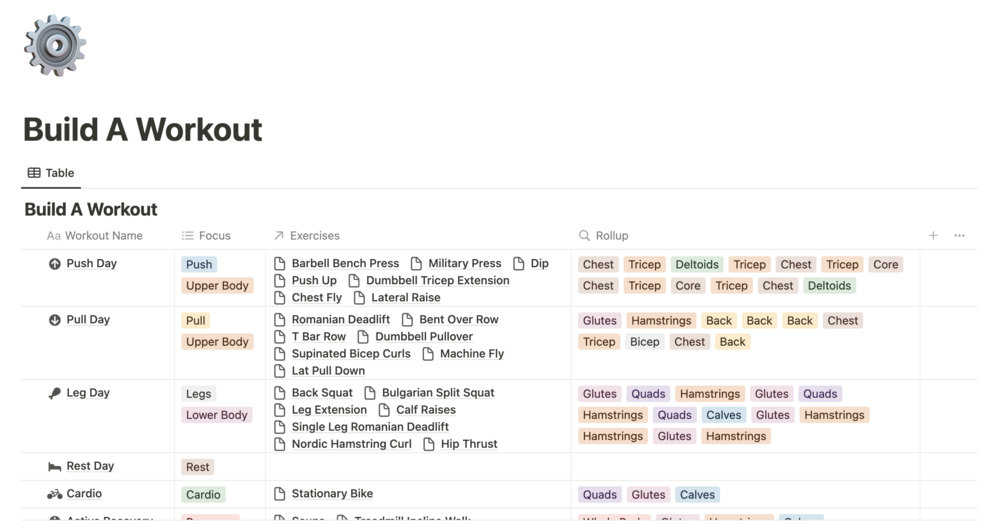This screenshot has height=532, width=1005.
Task: Open the Military Press exercise
Action: click(465, 263)
